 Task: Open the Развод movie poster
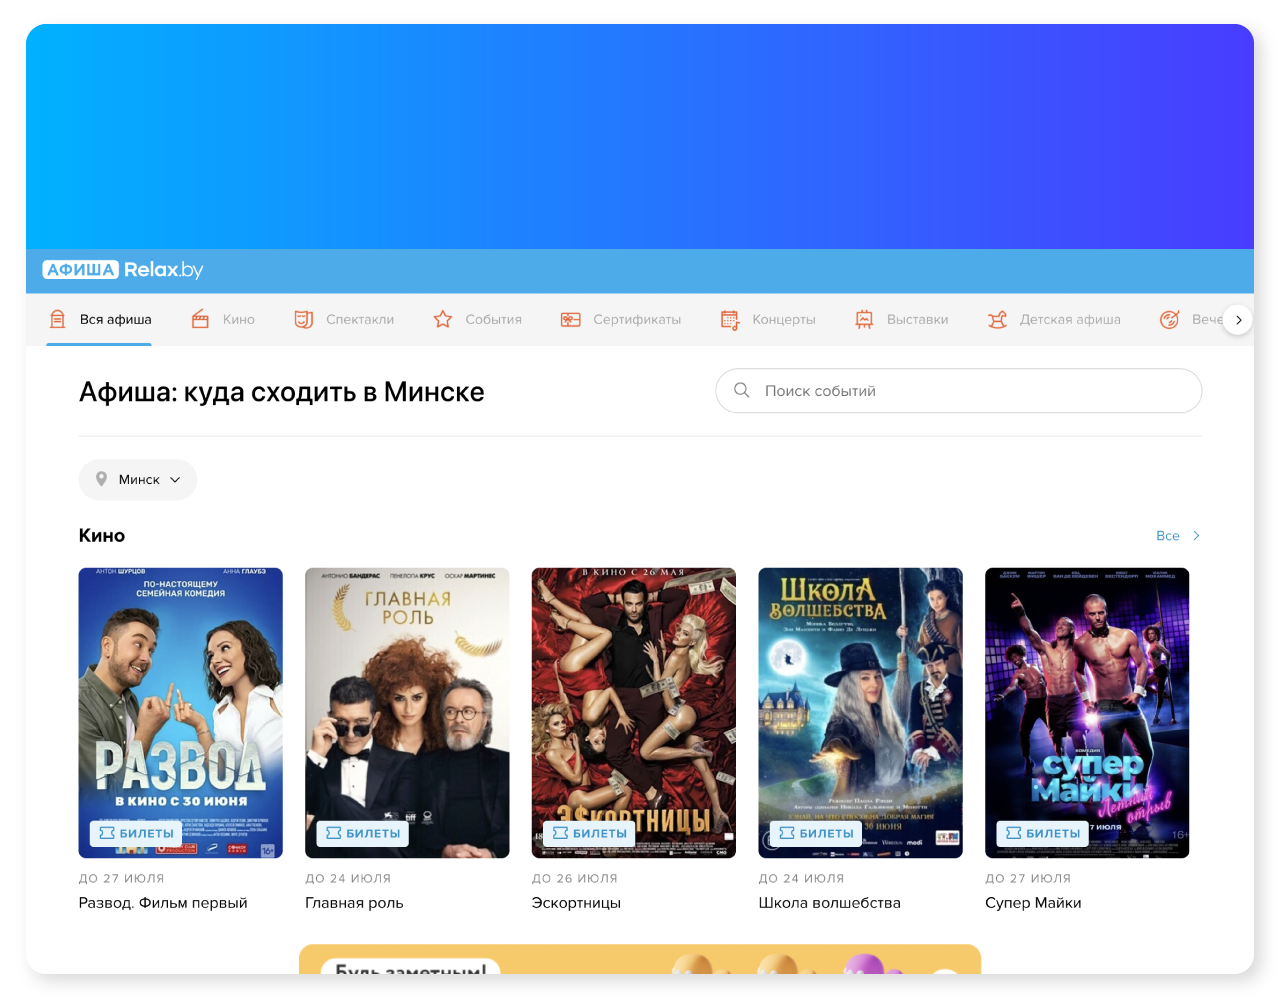pos(181,713)
